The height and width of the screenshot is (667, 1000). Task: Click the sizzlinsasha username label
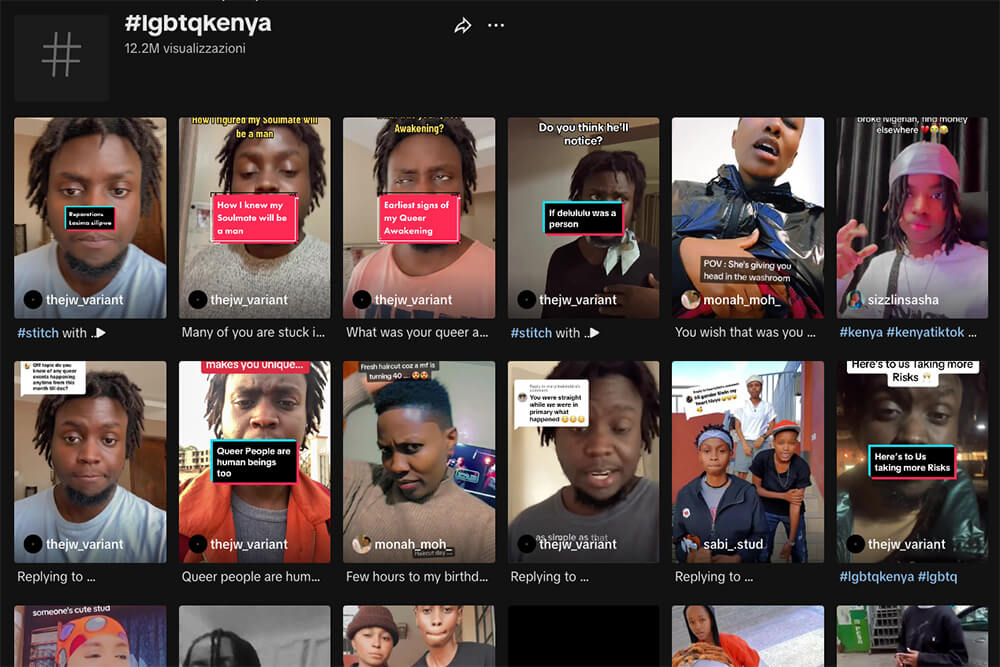(903, 300)
